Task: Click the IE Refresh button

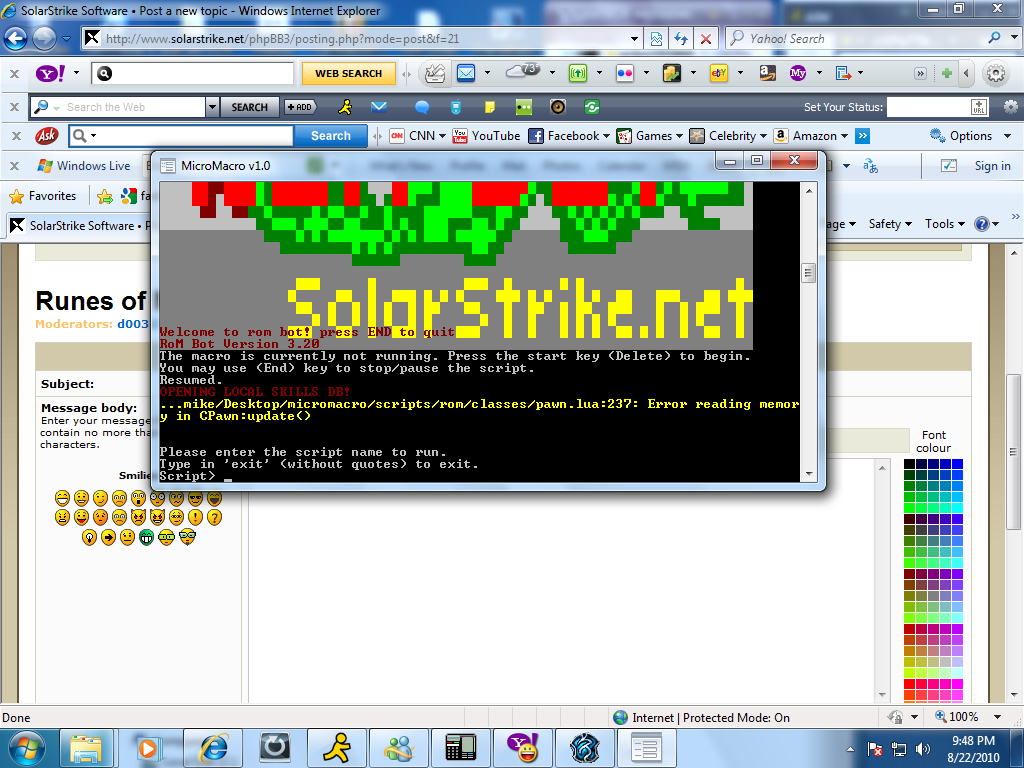Action: pos(681,39)
